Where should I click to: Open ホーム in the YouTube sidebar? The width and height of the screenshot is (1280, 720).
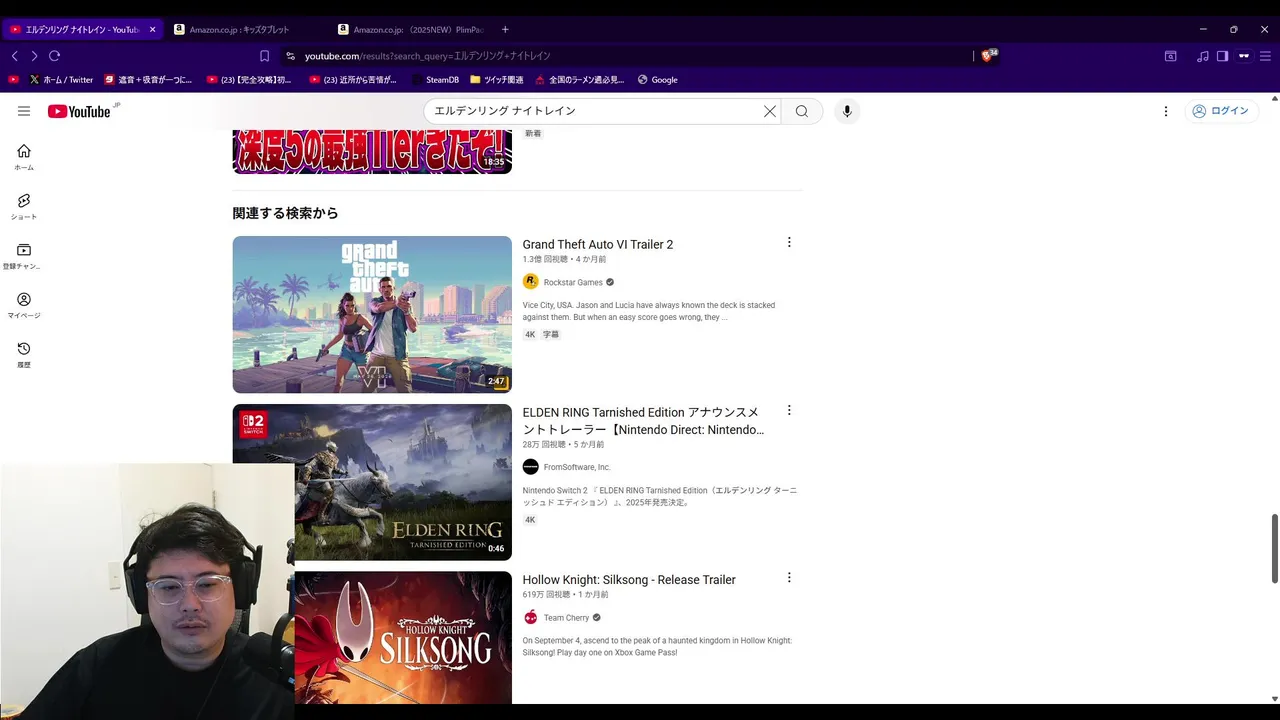click(x=24, y=157)
